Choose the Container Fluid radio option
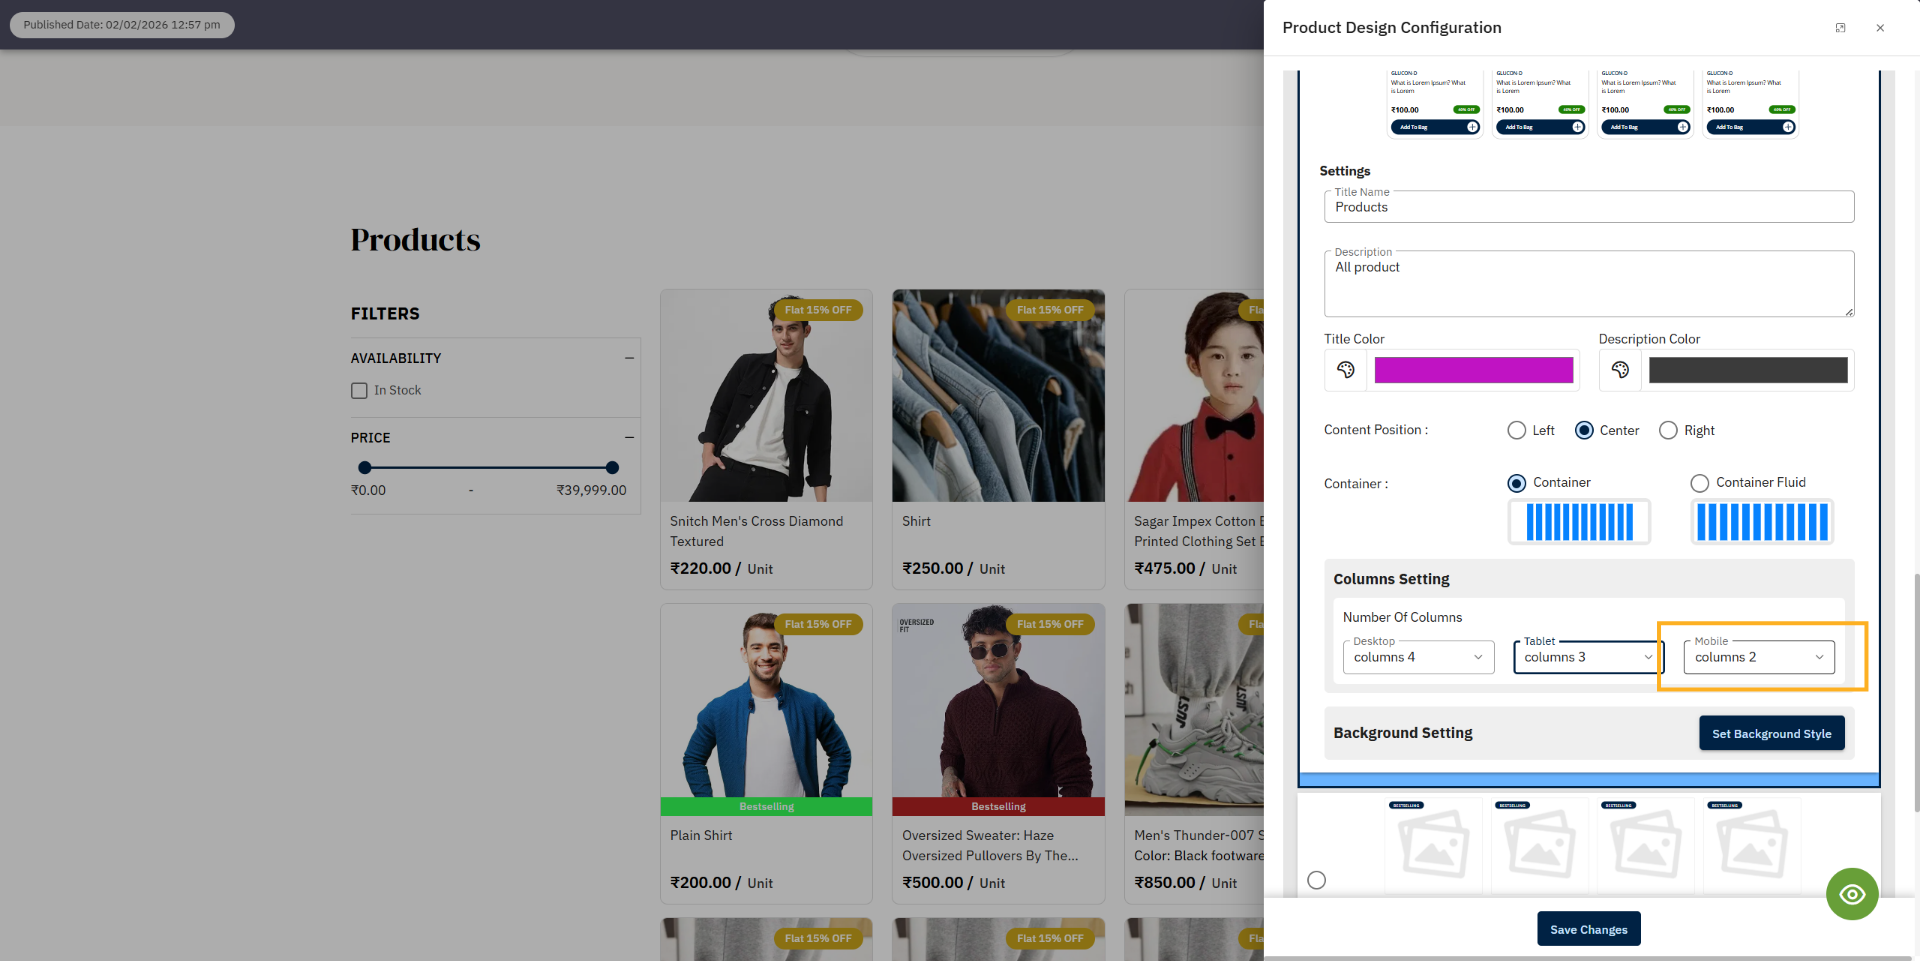 point(1699,483)
